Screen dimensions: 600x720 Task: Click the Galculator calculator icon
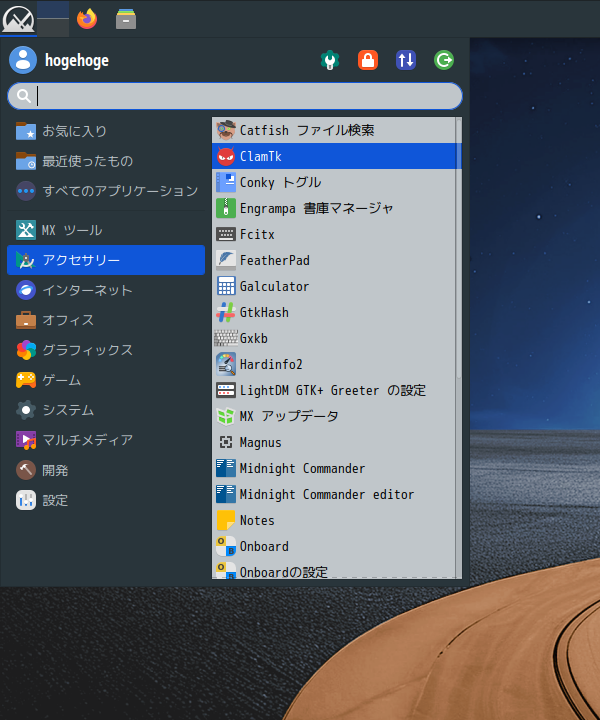coord(226,287)
